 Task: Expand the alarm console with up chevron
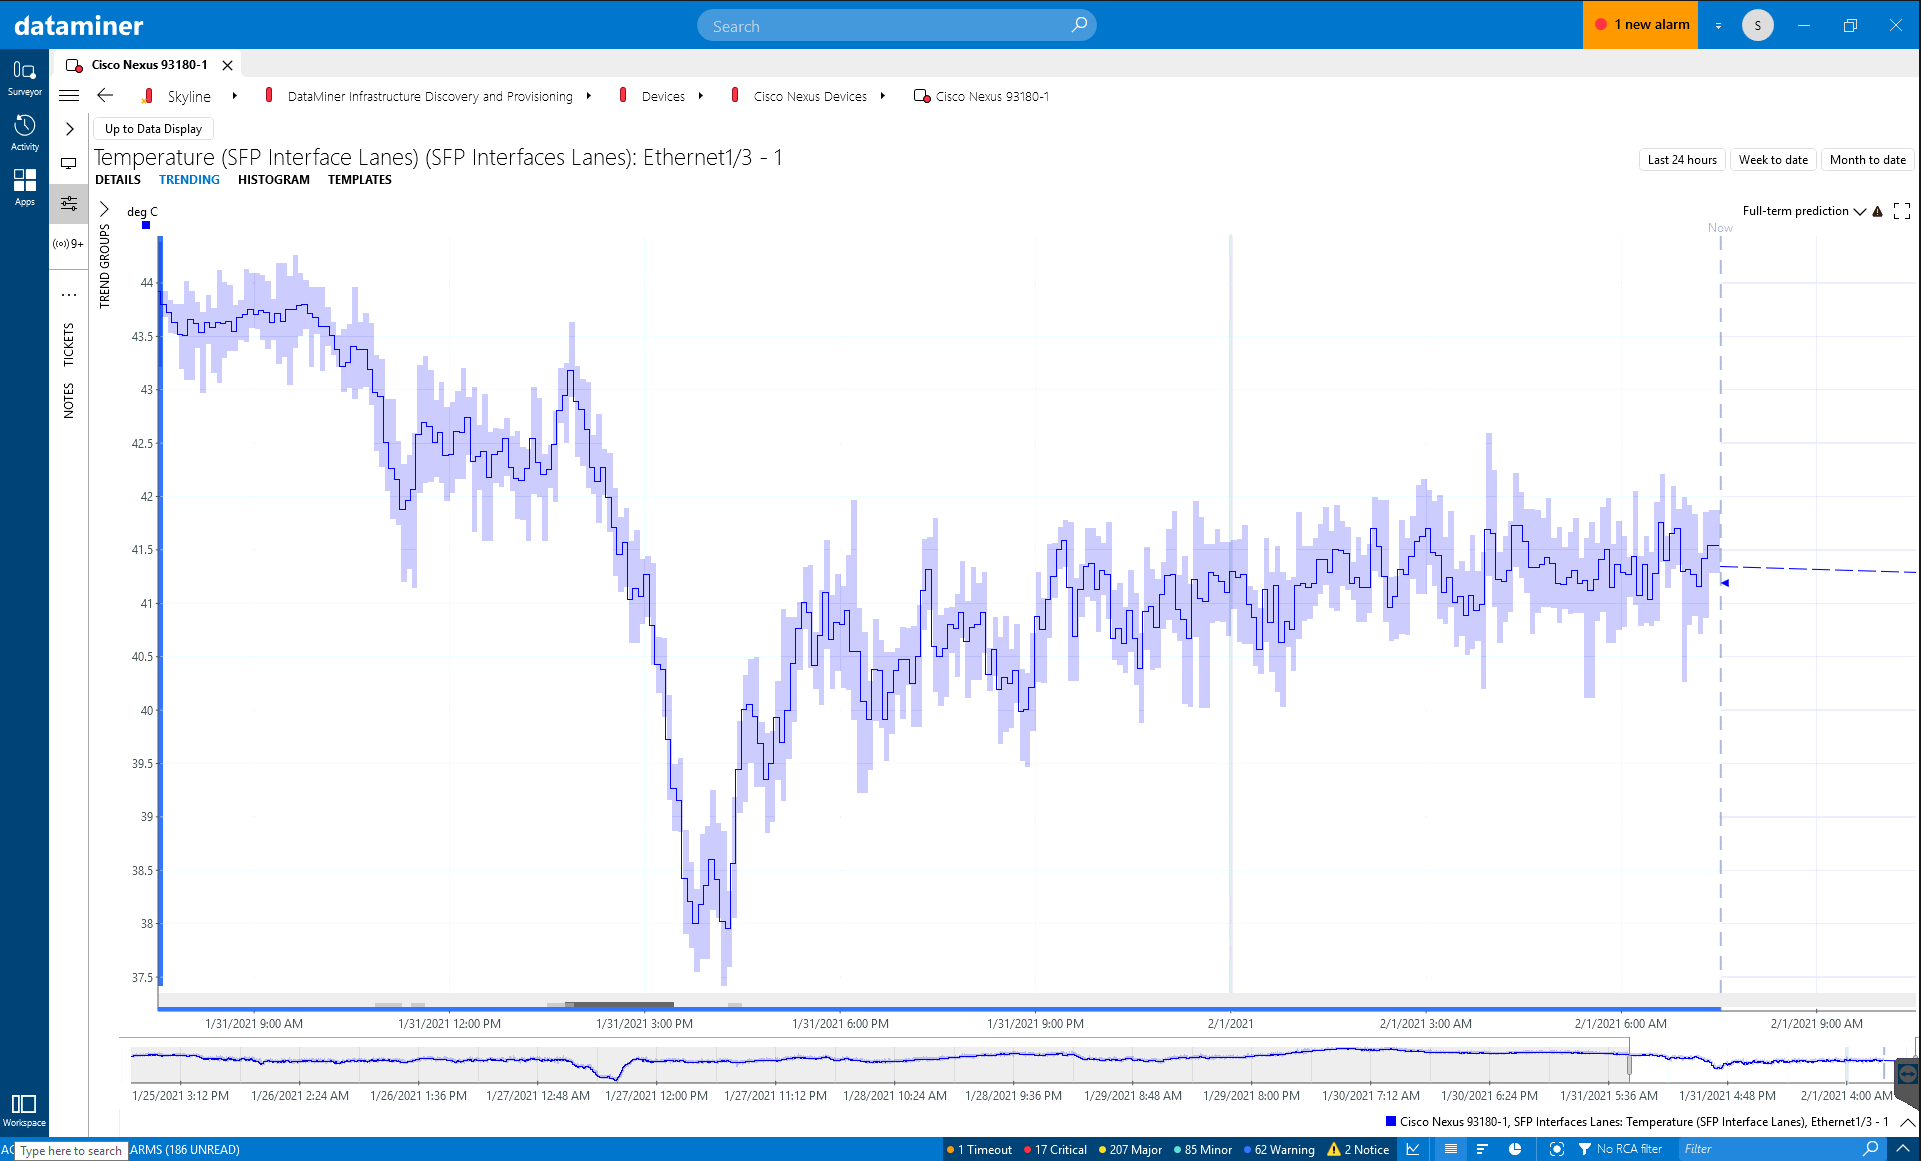coord(1902,1149)
